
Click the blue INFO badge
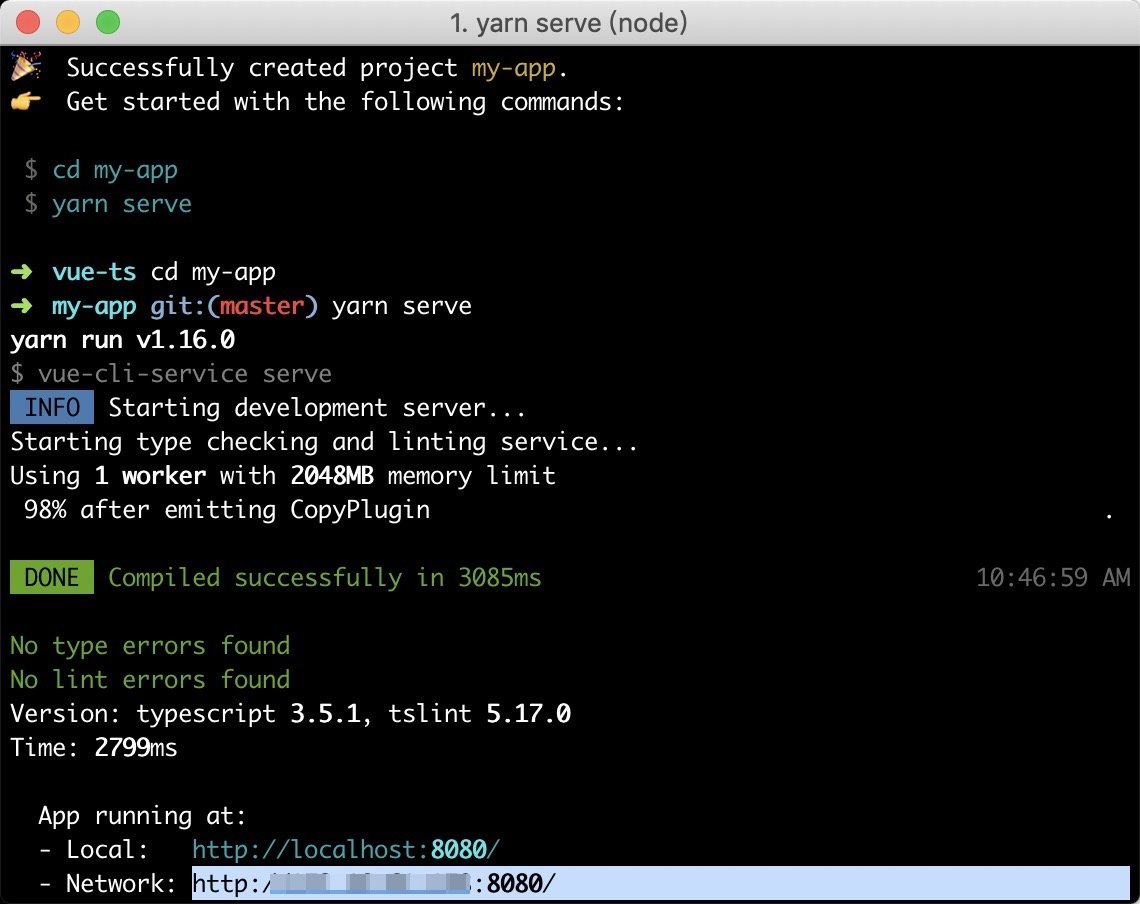tap(52, 408)
